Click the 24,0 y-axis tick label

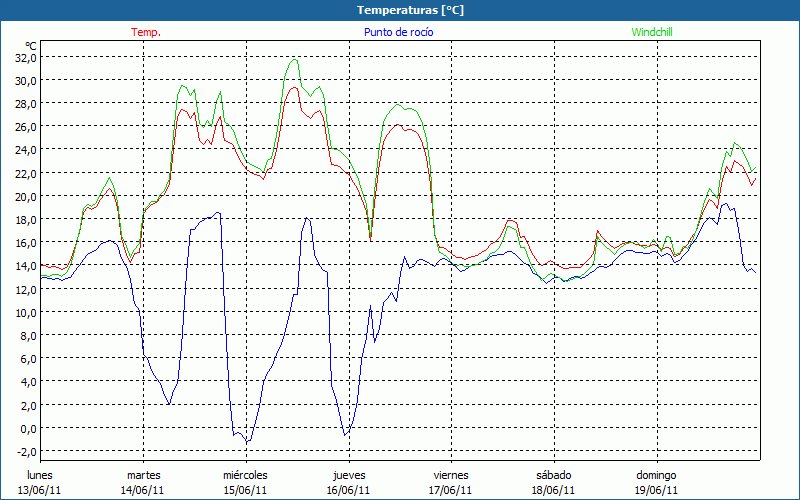point(25,150)
